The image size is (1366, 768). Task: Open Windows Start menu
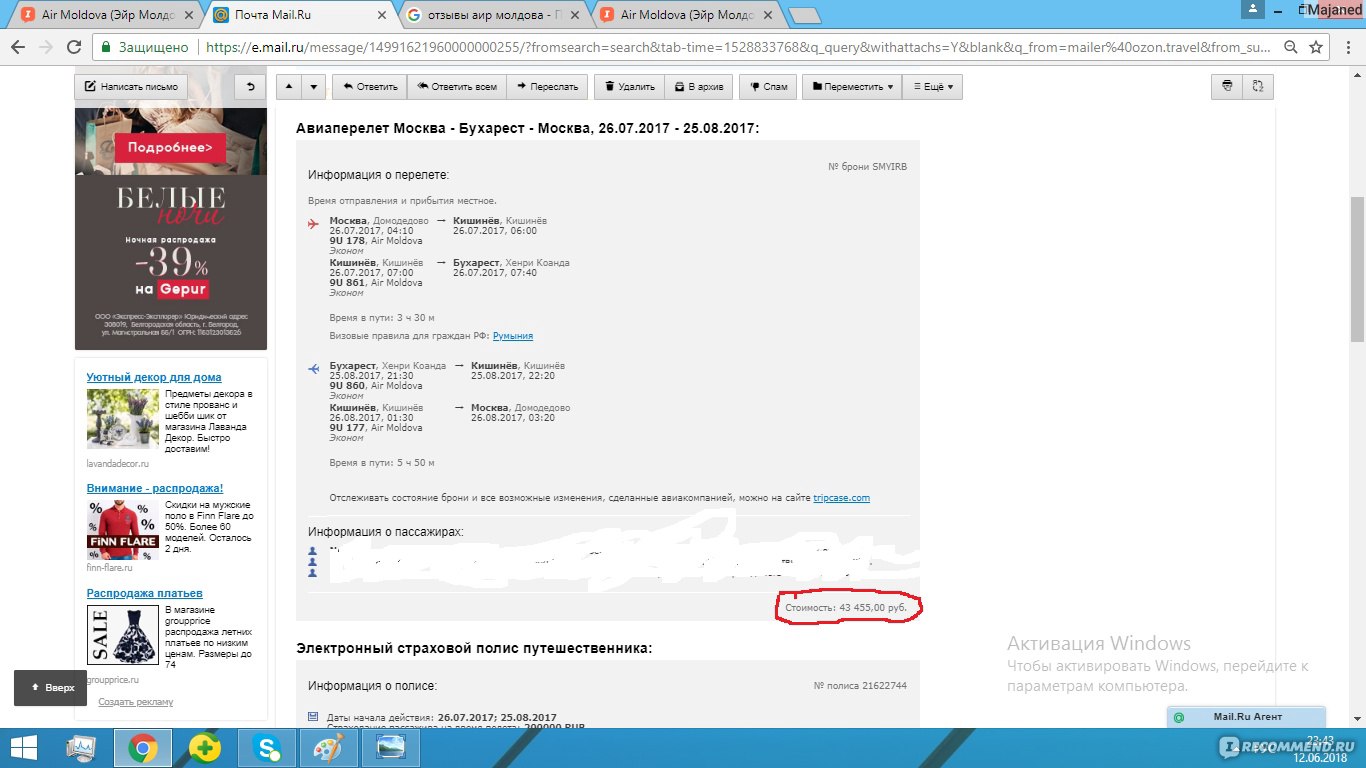pos(25,748)
